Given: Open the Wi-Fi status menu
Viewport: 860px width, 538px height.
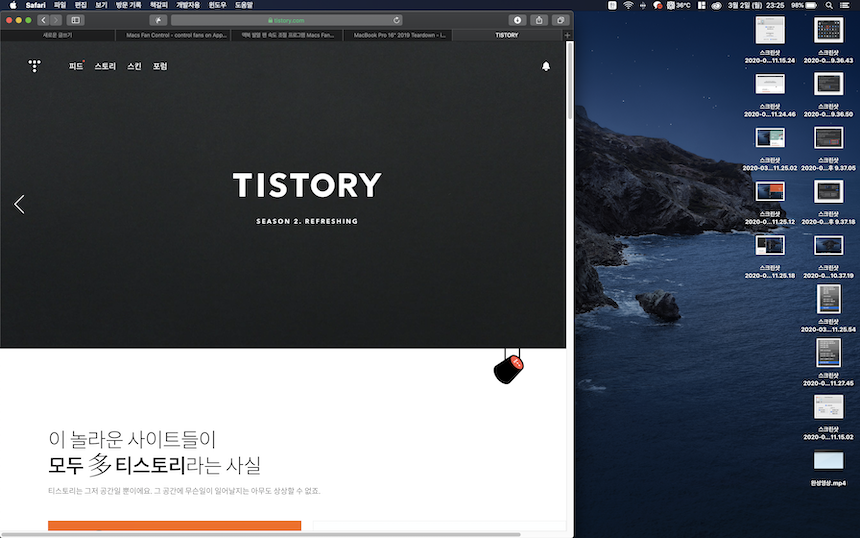Looking at the screenshot, I should tap(628, 5).
